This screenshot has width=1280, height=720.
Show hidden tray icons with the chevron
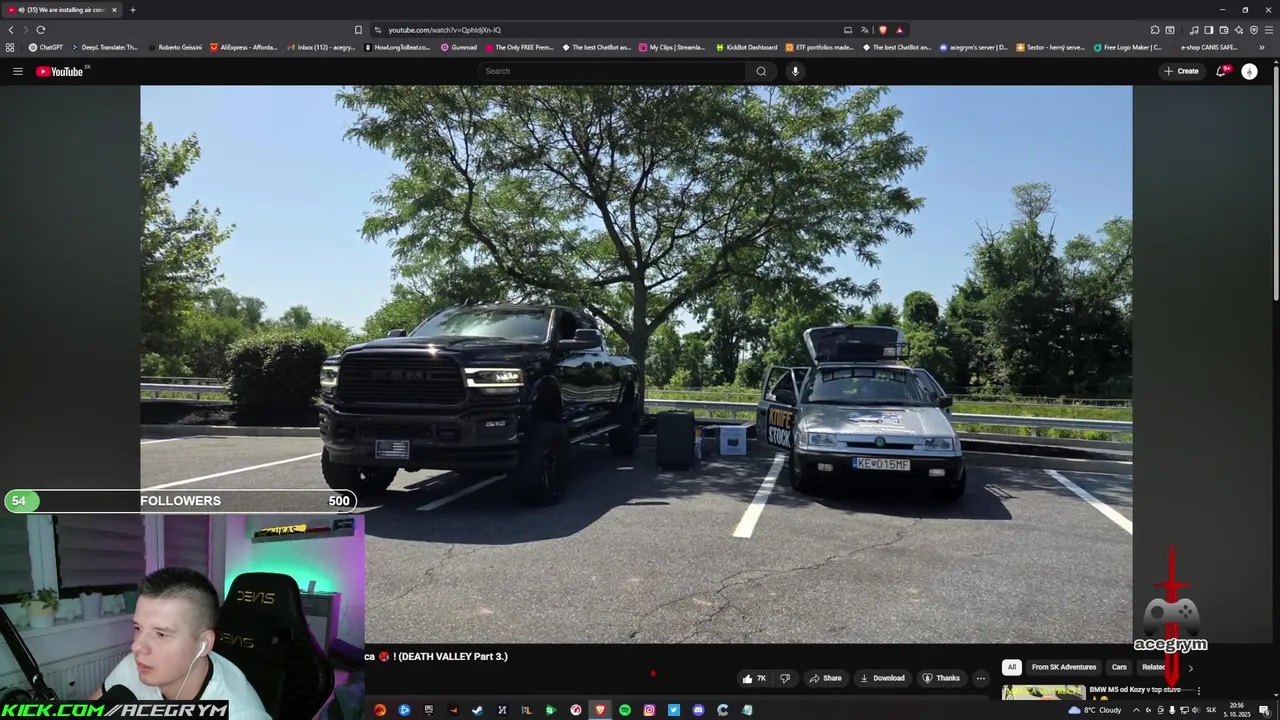[x=1136, y=710]
